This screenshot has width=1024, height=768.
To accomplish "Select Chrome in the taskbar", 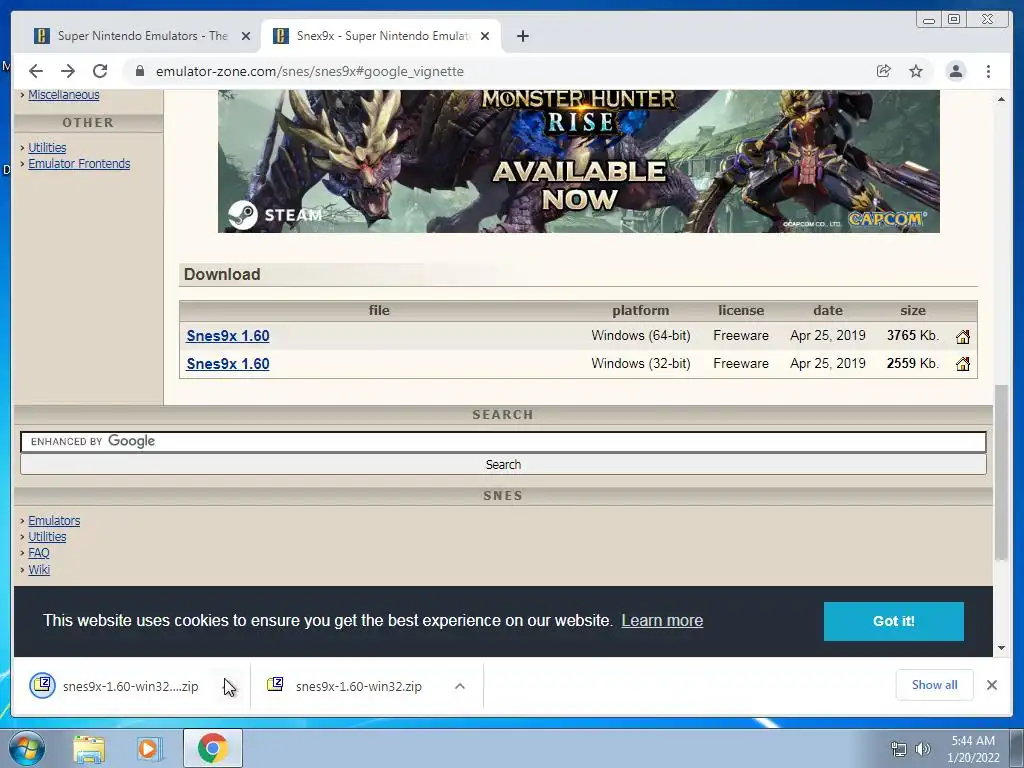I will click(x=213, y=748).
